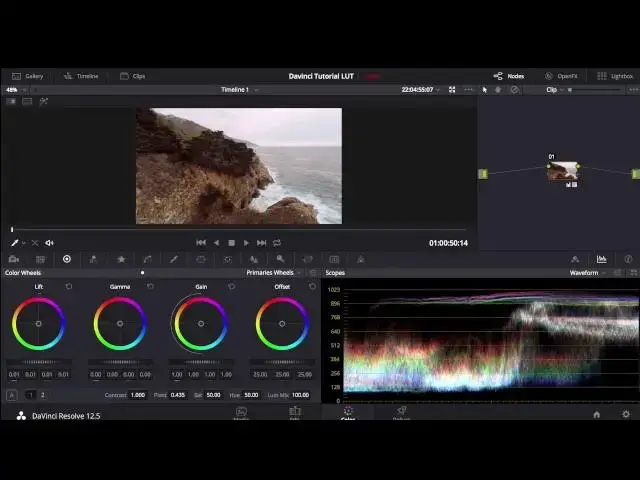Open the Keyframes panel icon
This screenshot has height=480, width=640.
[575, 259]
